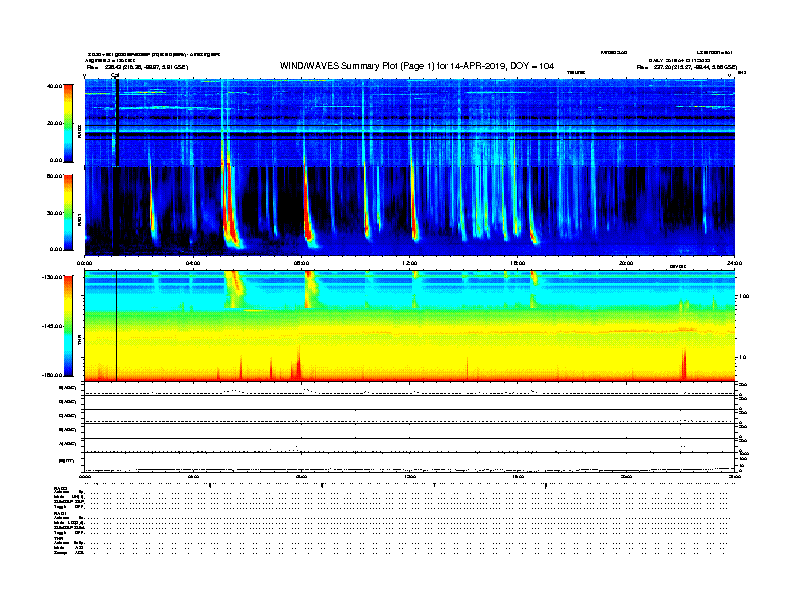This screenshot has width=792, height=612.
Task: Click the 12:00 tick label under RAD1 panel
Action: pos(410,263)
